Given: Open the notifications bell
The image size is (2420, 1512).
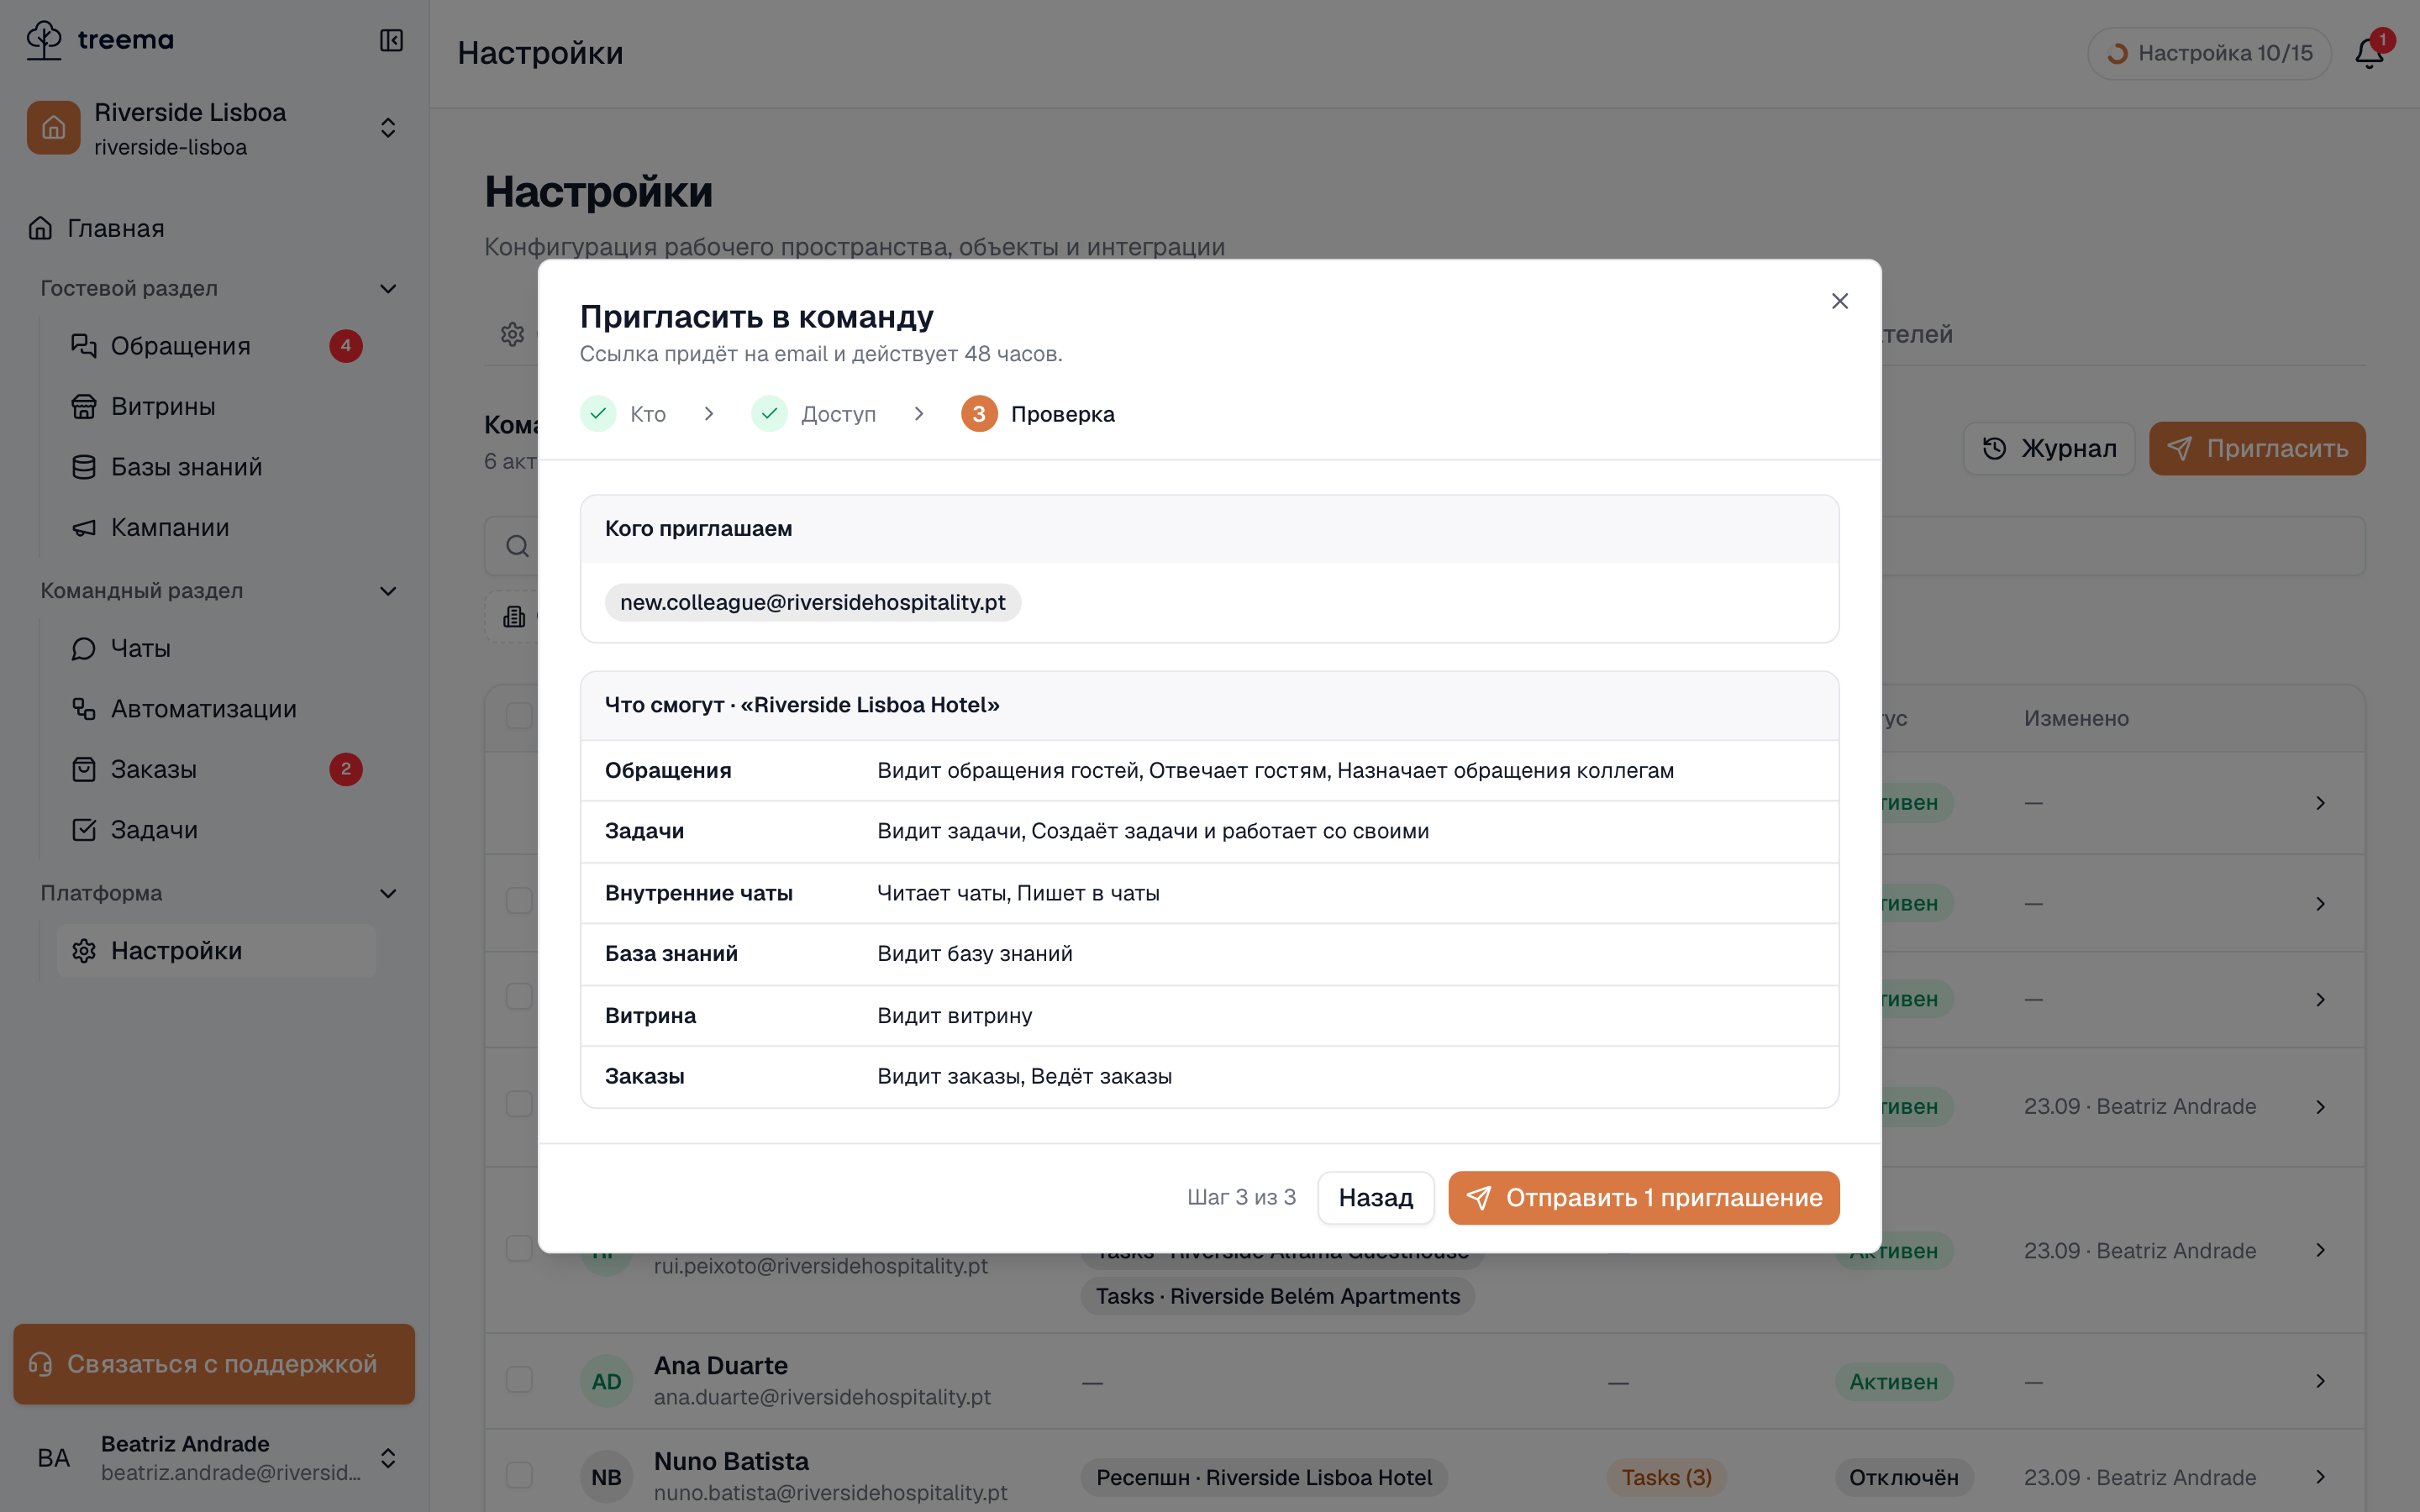Looking at the screenshot, I should 2369,52.
